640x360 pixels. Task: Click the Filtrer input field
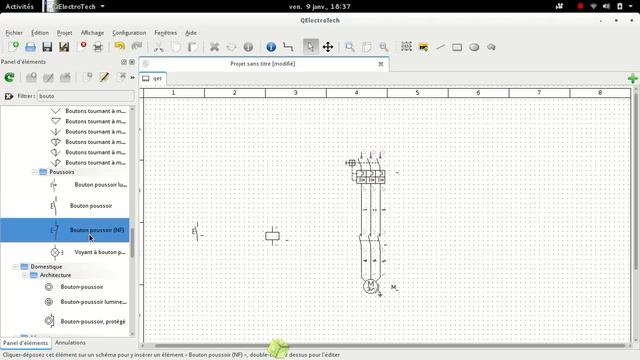(x=86, y=96)
